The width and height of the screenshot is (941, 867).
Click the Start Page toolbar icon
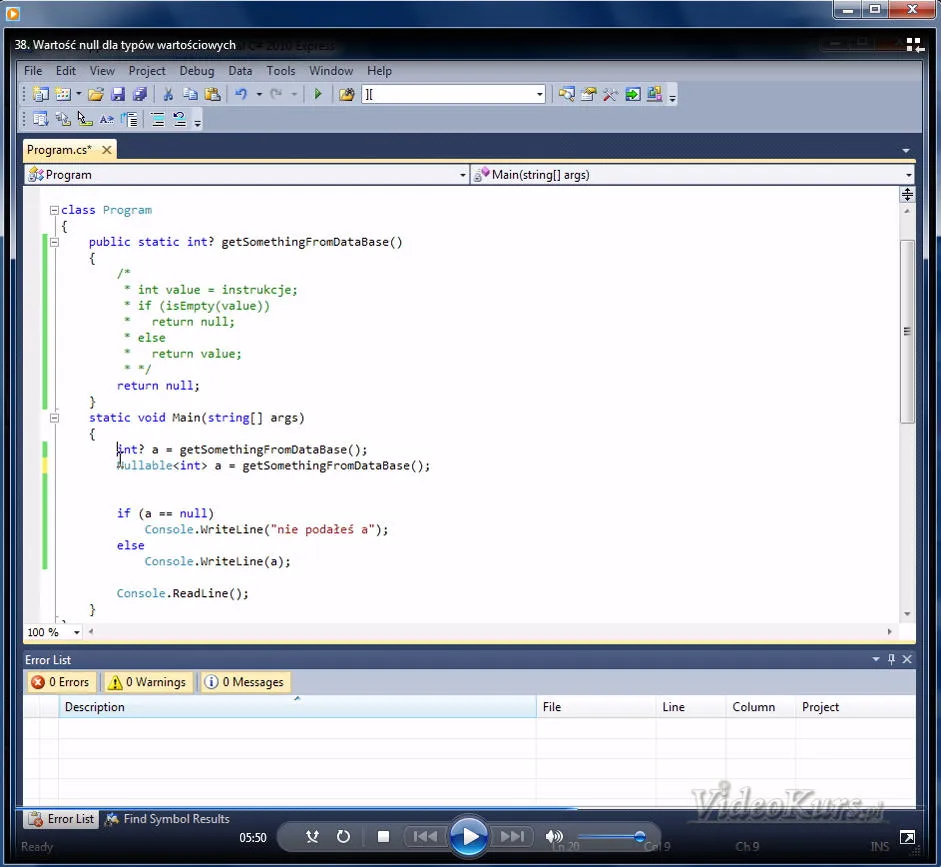point(633,94)
